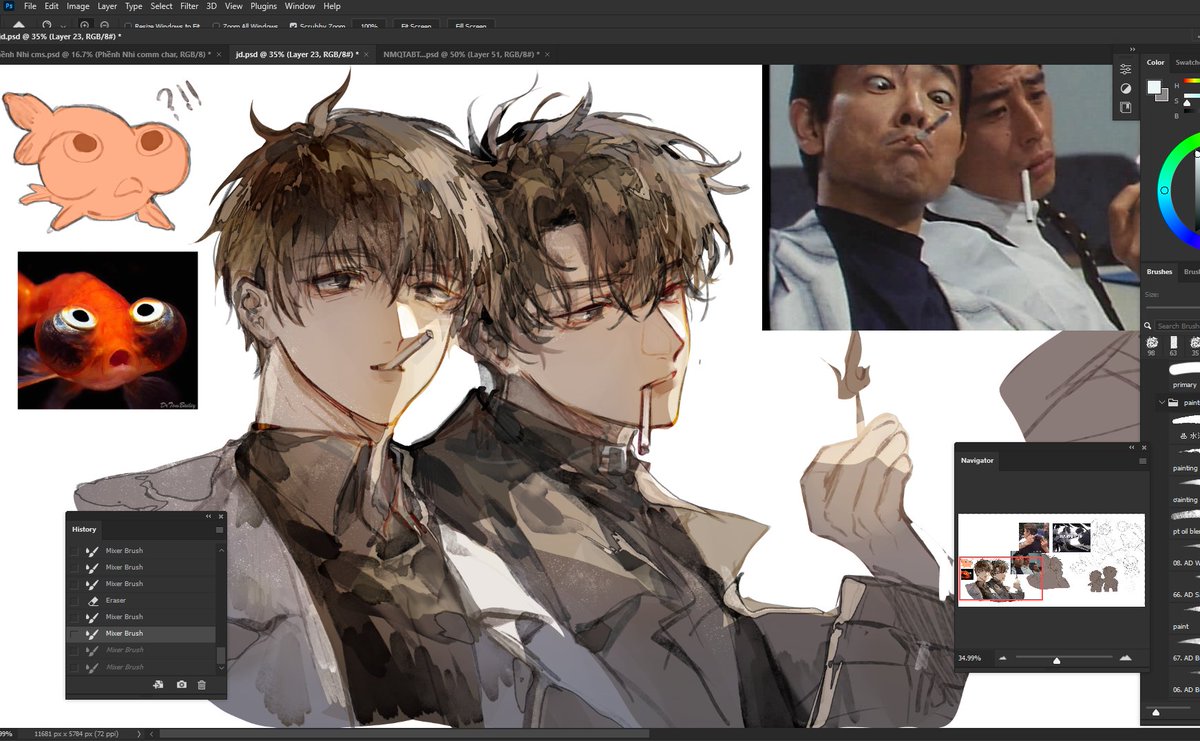This screenshot has height=741, width=1200.
Task: Collapse the Navigator panel with double arrows
Action: tap(1132, 447)
